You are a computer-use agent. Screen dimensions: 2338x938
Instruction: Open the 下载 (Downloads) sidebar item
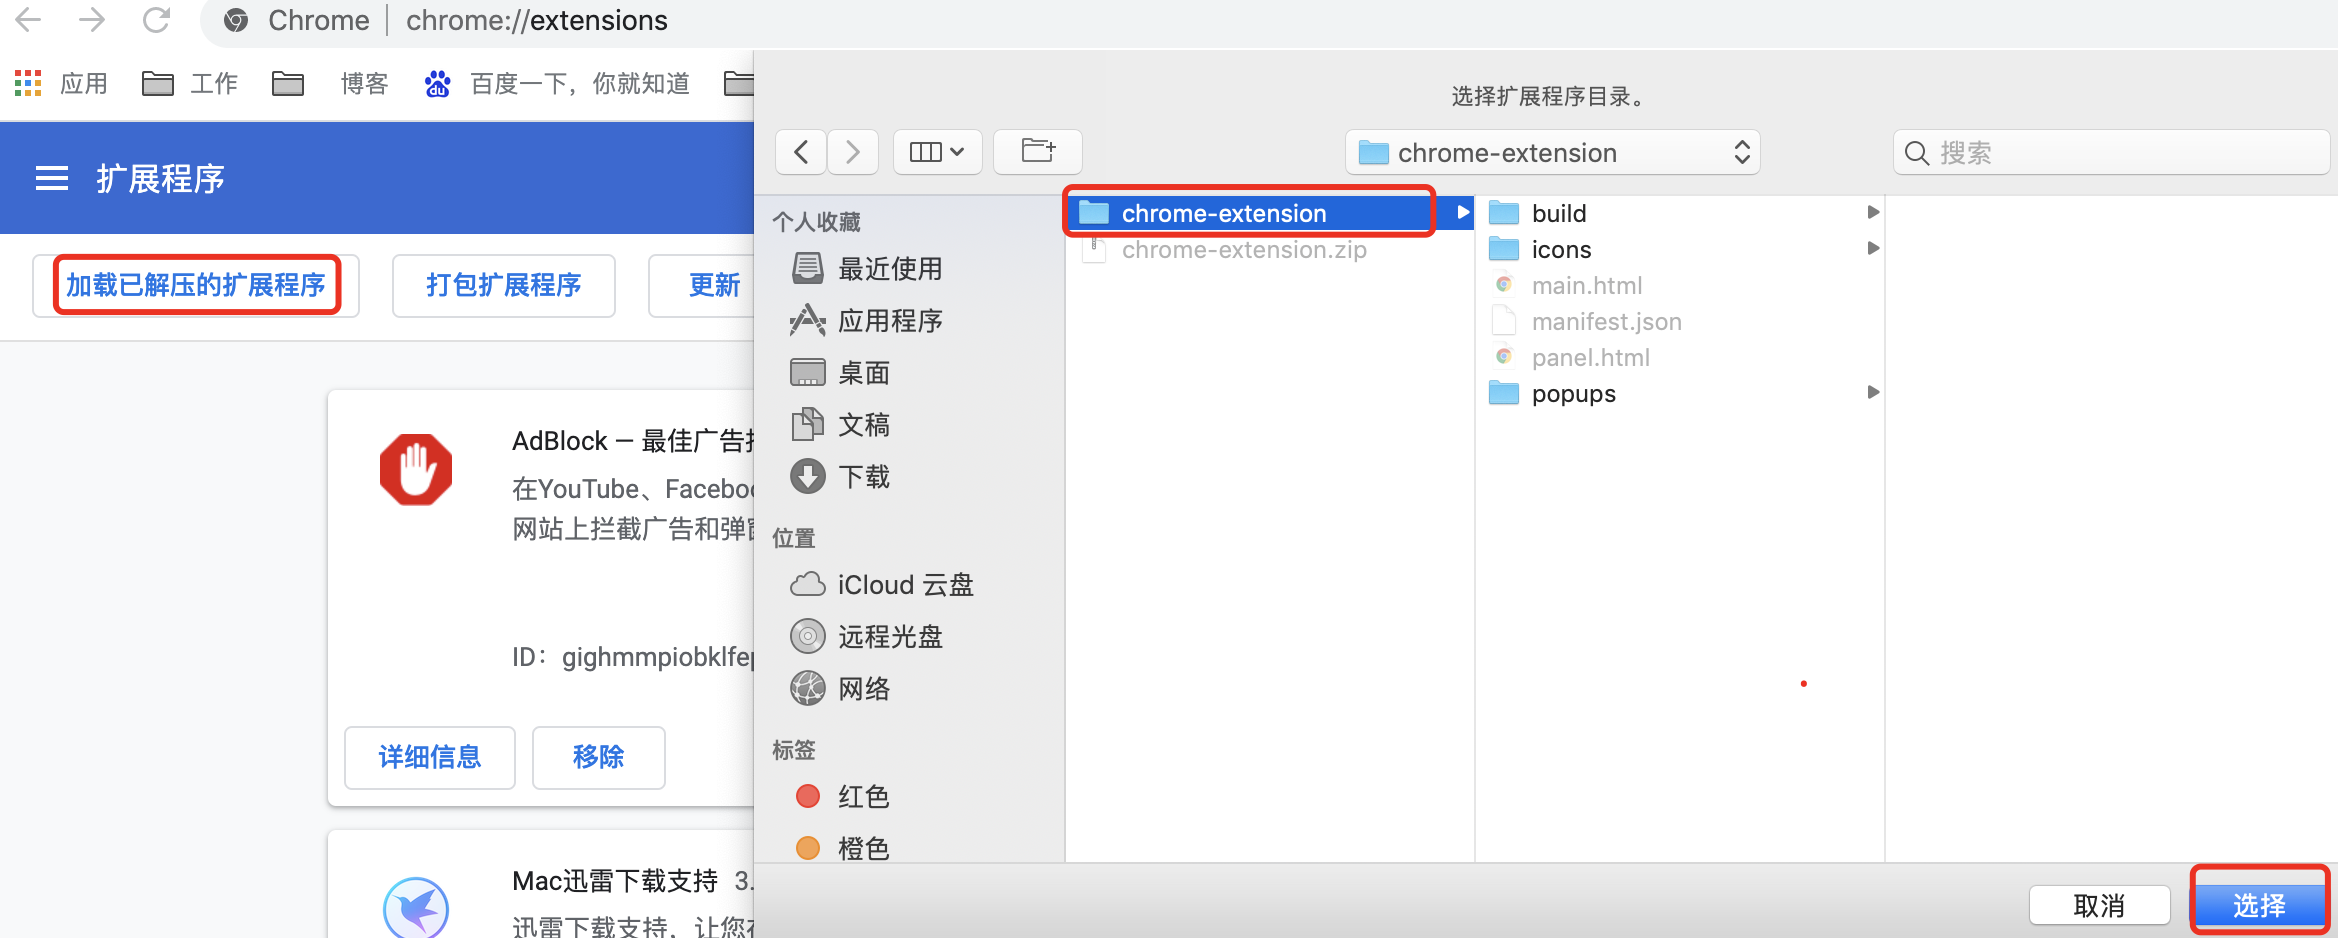[864, 477]
